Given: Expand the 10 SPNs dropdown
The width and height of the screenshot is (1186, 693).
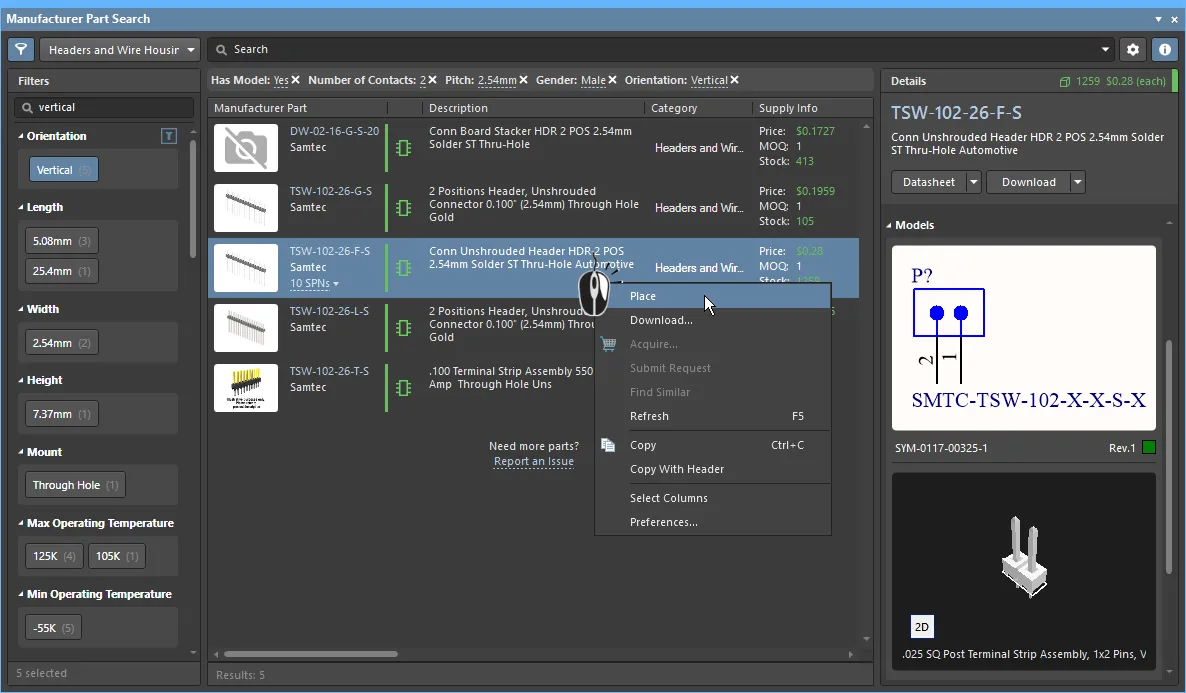Looking at the screenshot, I should coord(314,284).
